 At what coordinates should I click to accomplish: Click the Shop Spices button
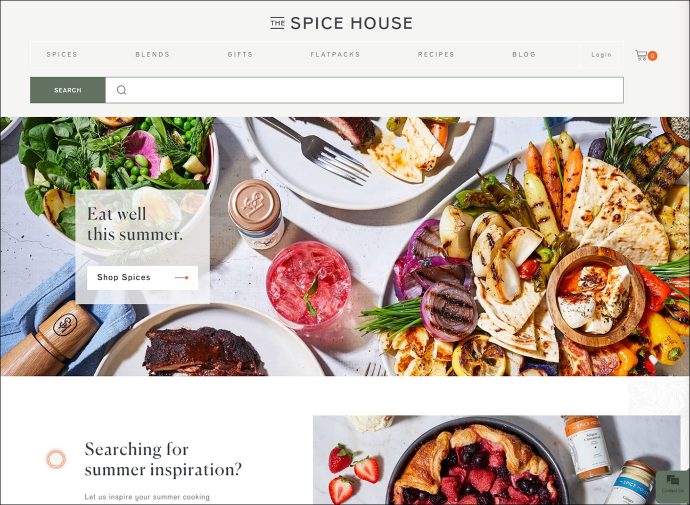[x=142, y=278]
